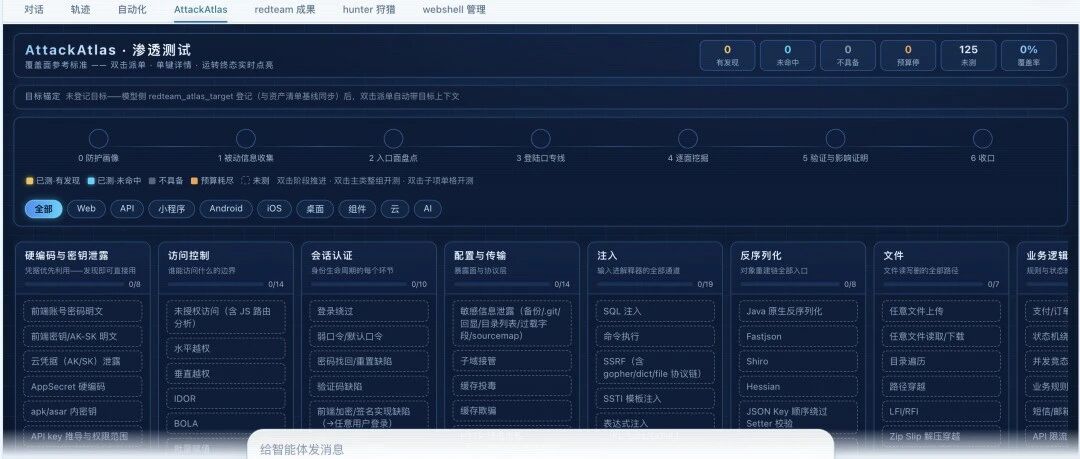Select the Fastjson item
This screenshot has width=1080, height=459.
coord(798,336)
